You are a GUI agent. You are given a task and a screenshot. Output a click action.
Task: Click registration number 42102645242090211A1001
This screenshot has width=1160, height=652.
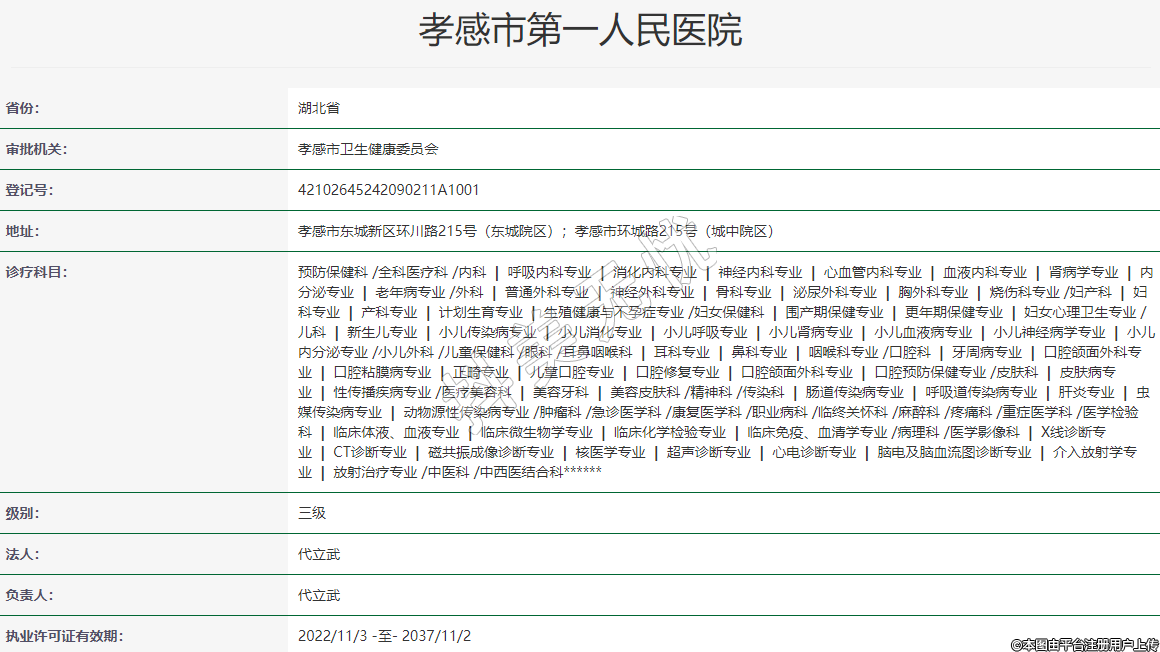pos(389,190)
